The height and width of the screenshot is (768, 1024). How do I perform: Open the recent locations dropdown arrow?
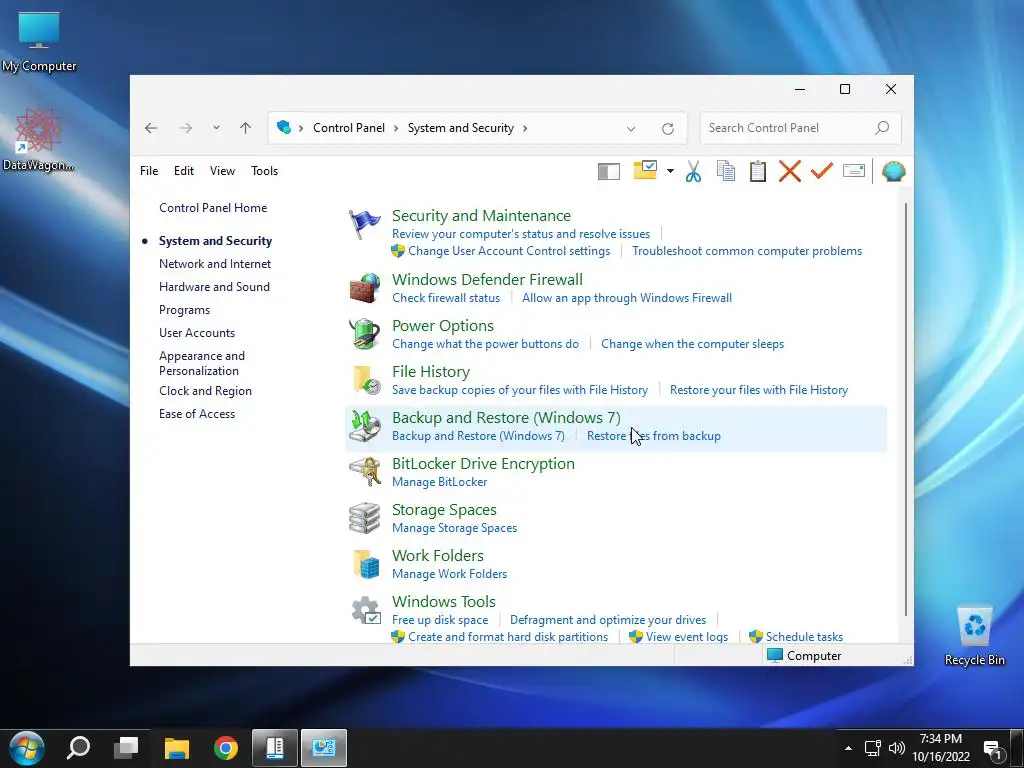pyautogui.click(x=216, y=128)
